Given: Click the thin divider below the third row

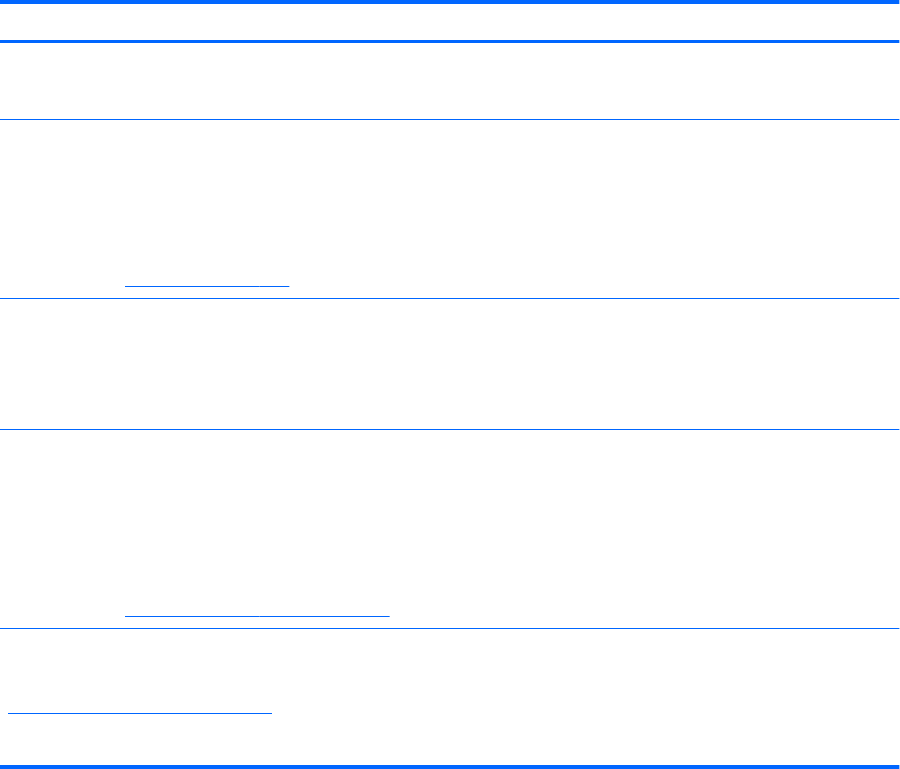Looking at the screenshot, I should [x=450, y=430].
